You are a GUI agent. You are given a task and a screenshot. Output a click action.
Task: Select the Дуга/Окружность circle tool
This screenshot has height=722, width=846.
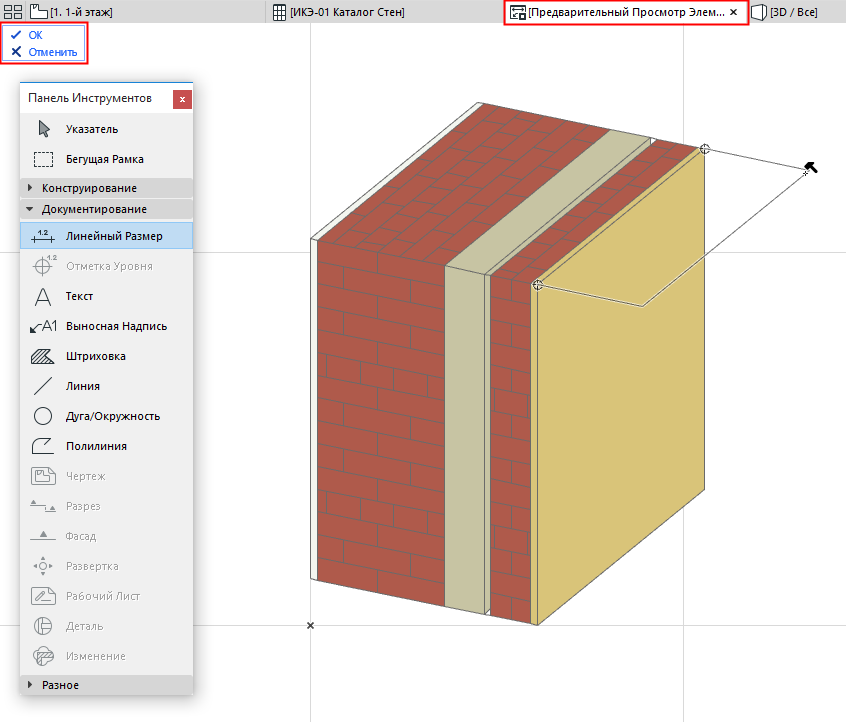[106, 416]
